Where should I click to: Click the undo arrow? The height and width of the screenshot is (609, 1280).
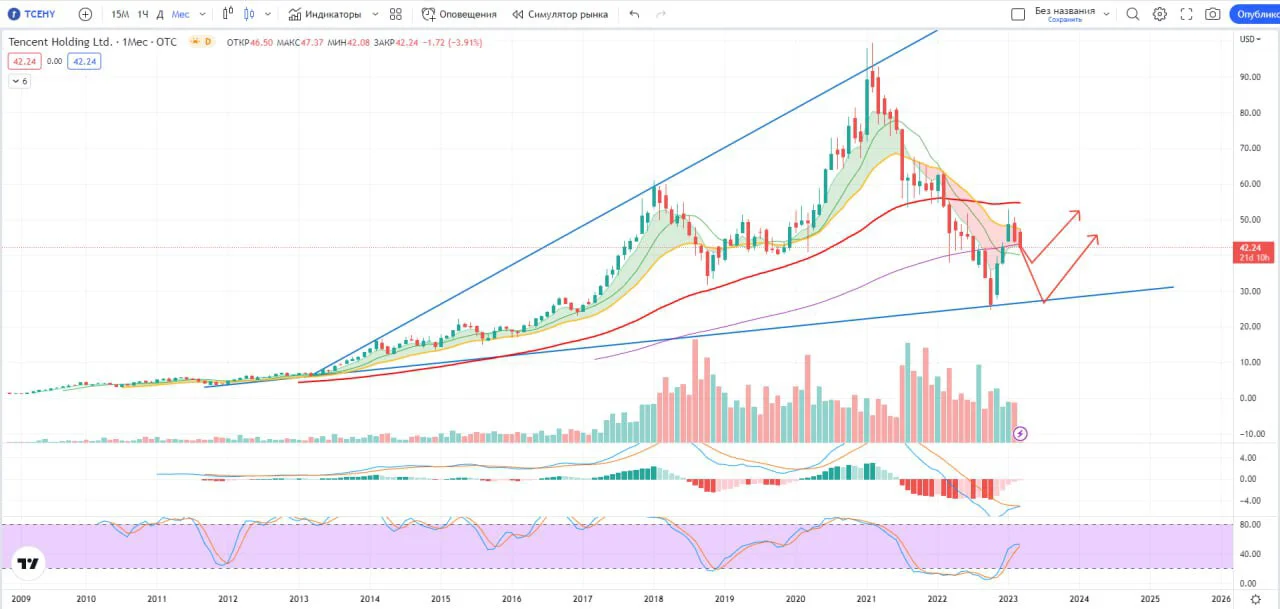(634, 14)
